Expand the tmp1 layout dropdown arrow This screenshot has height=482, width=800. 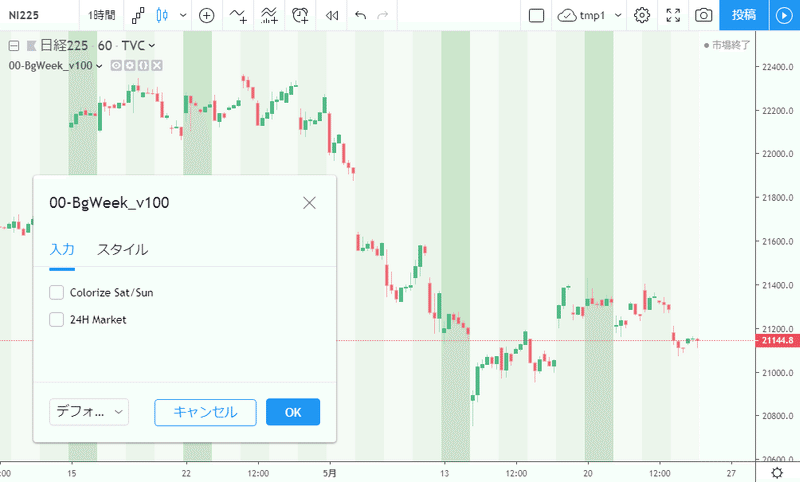(x=618, y=15)
